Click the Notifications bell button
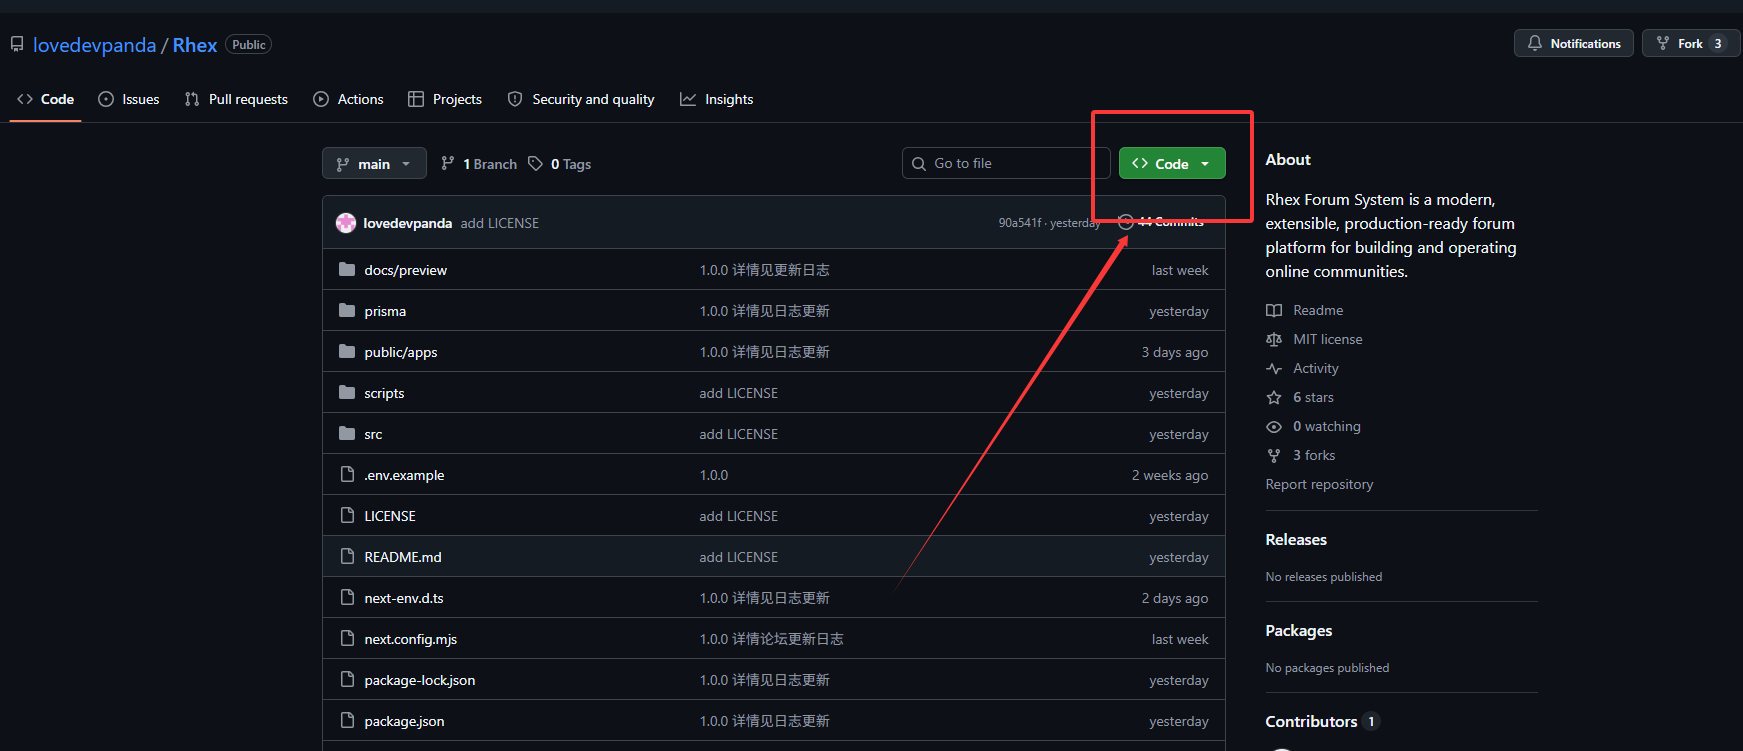The height and width of the screenshot is (751, 1743). click(x=1573, y=44)
